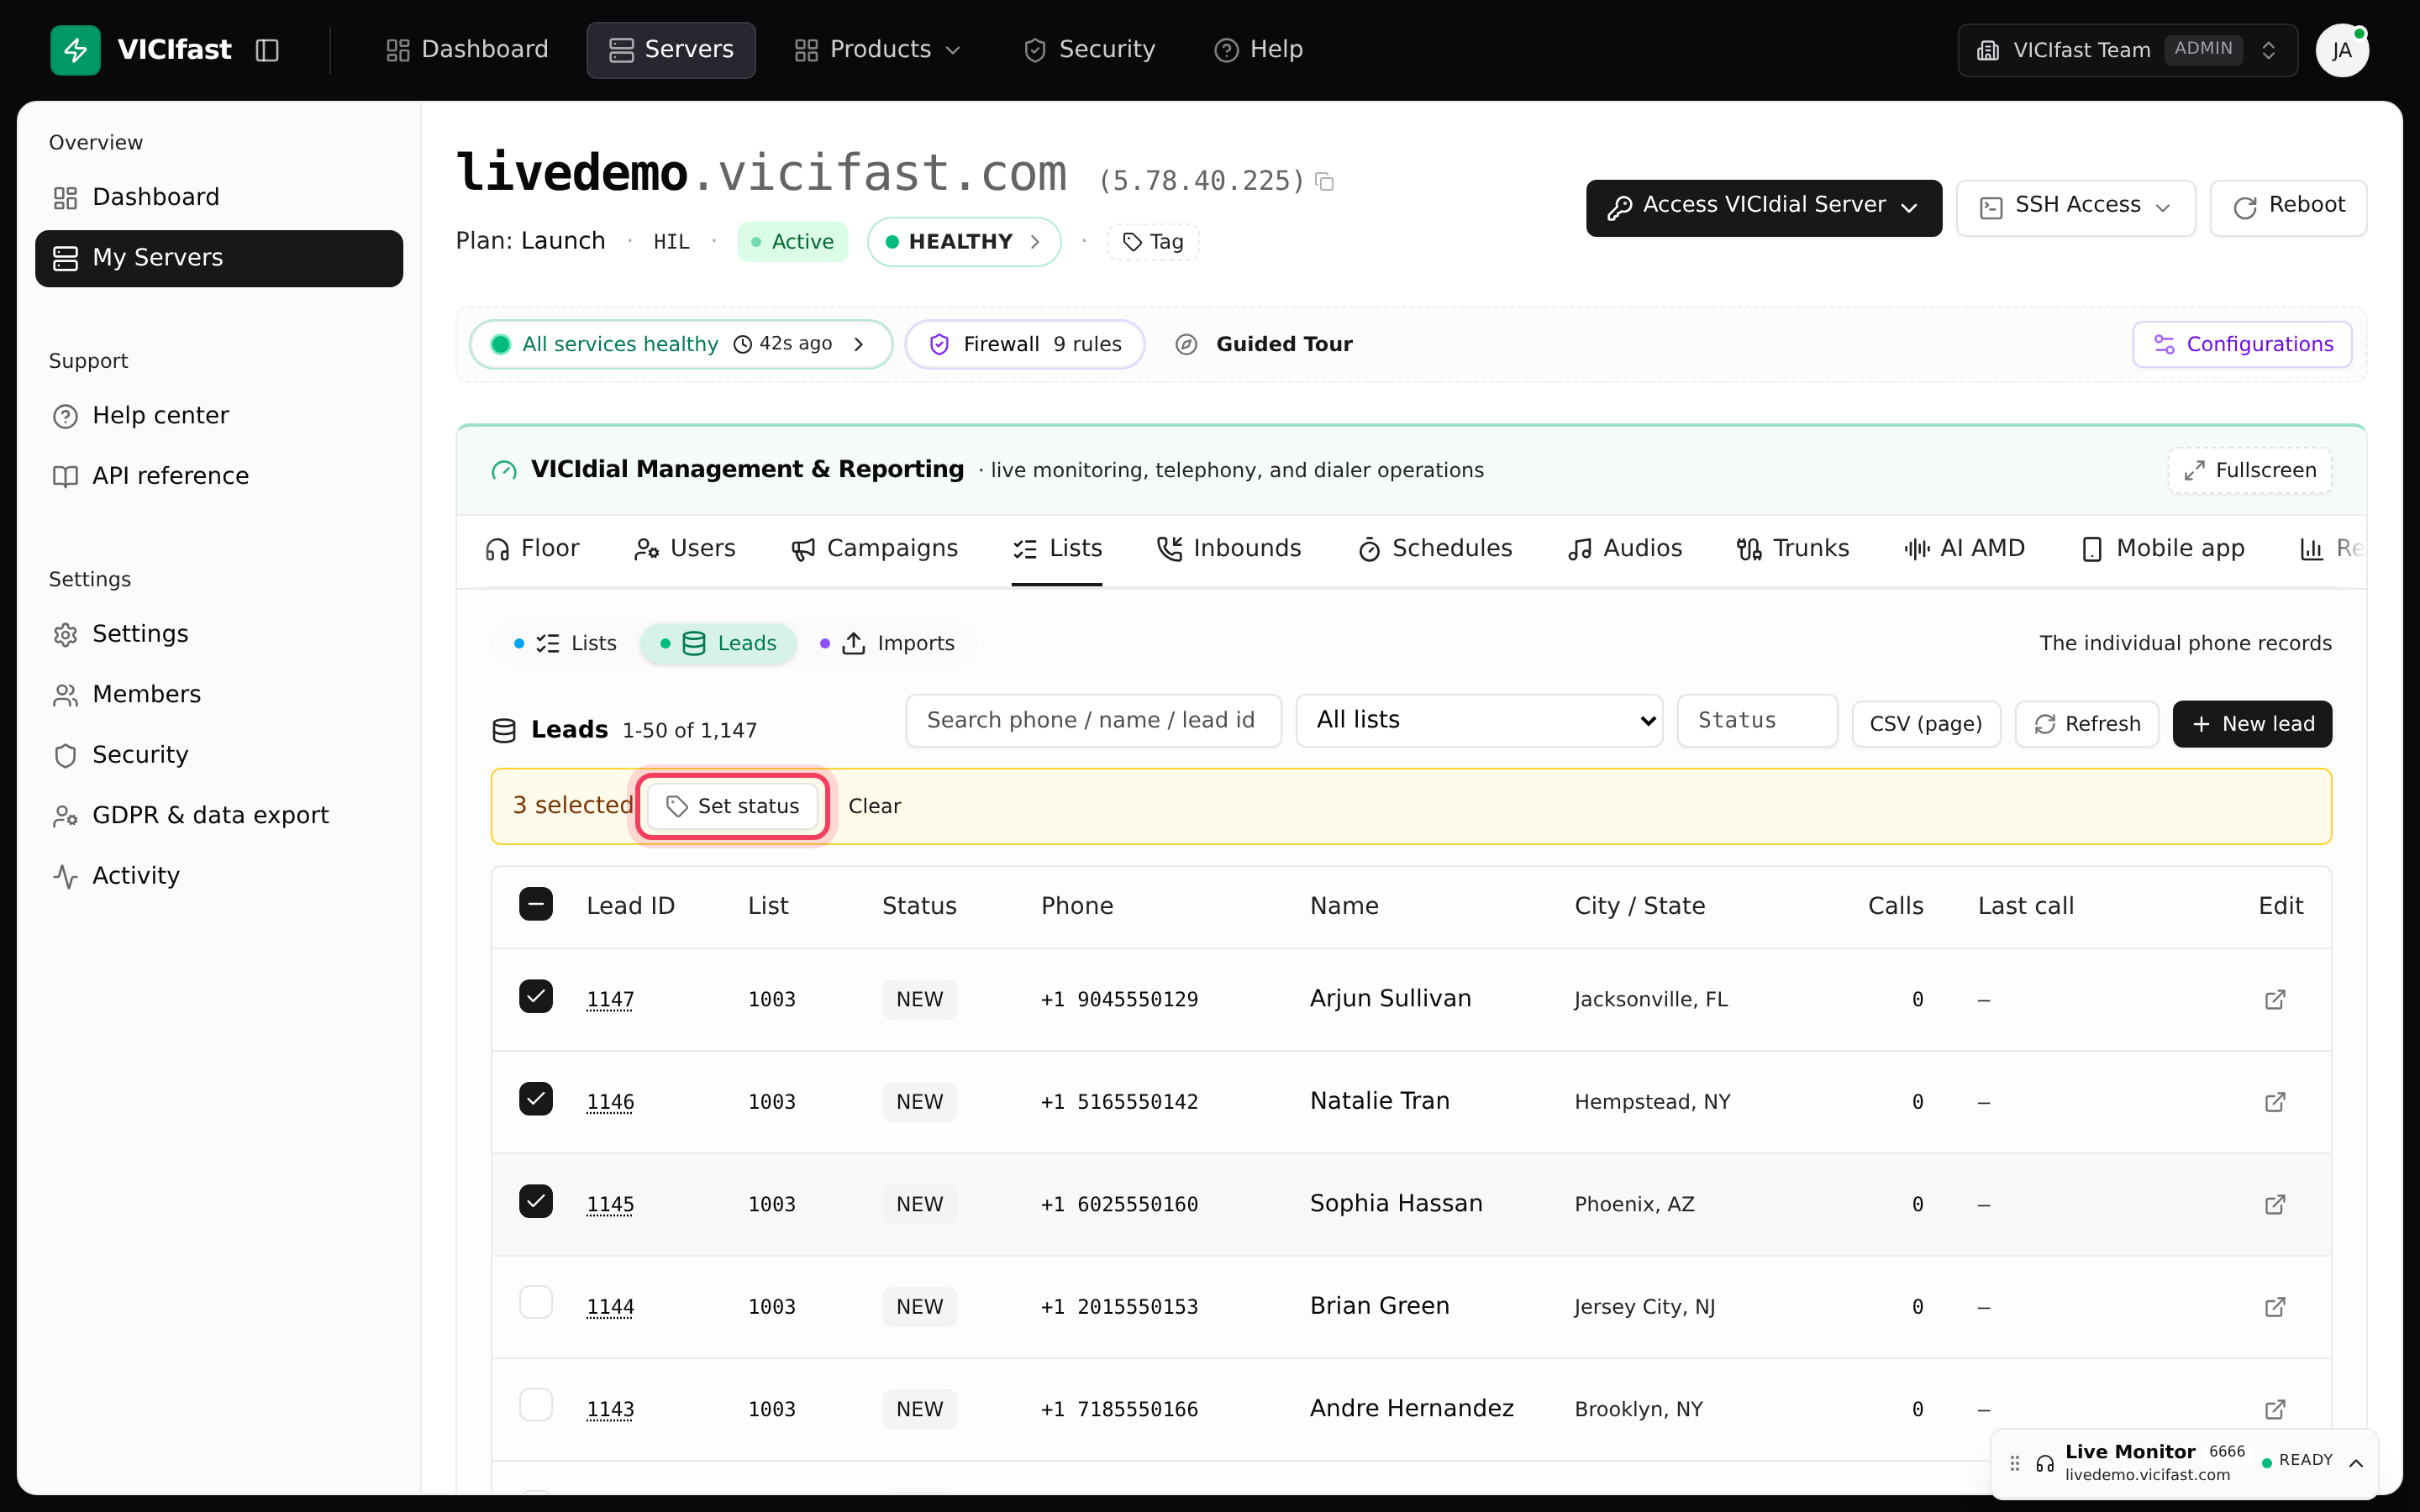Screen dimensions: 2420x1512
Task: Uncheck lead 1145 checkbox
Action: point(536,1201)
